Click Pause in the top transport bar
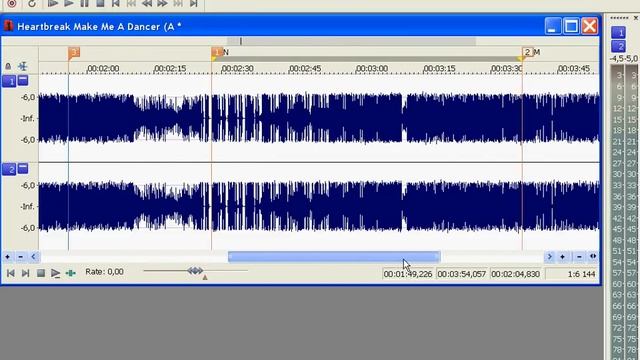The height and width of the screenshot is (360, 640). pyautogui.click(x=84, y=4)
